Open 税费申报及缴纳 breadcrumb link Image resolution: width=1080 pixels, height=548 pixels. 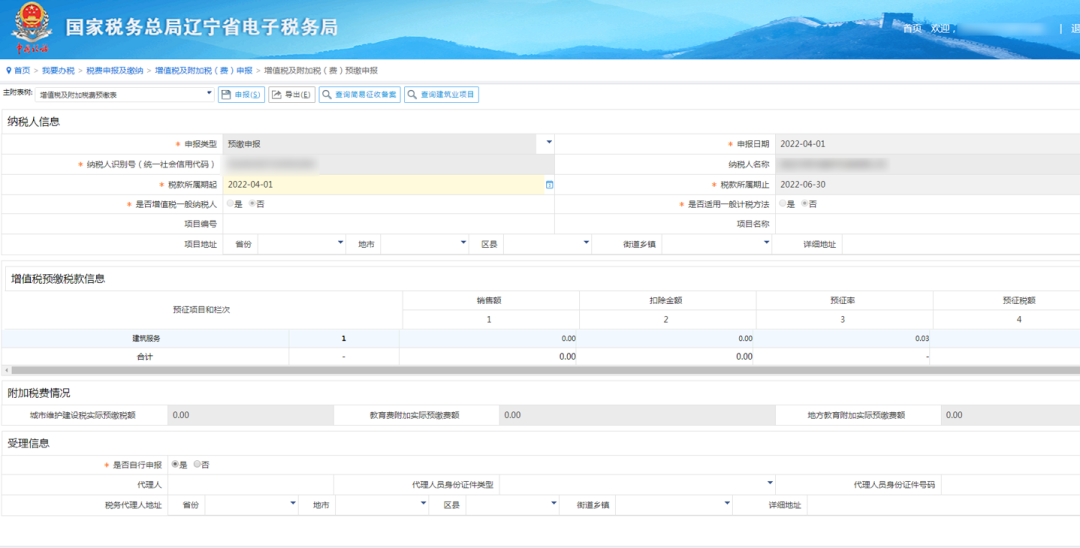pyautogui.click(x=115, y=71)
